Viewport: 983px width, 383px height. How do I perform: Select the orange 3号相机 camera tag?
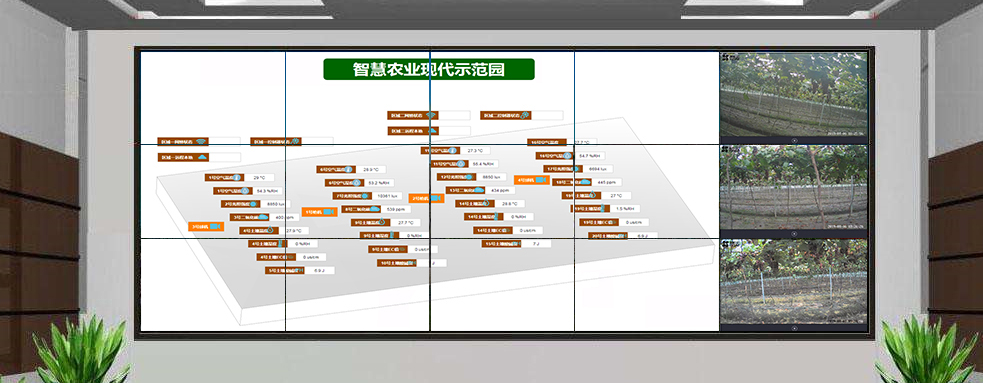click(x=206, y=226)
